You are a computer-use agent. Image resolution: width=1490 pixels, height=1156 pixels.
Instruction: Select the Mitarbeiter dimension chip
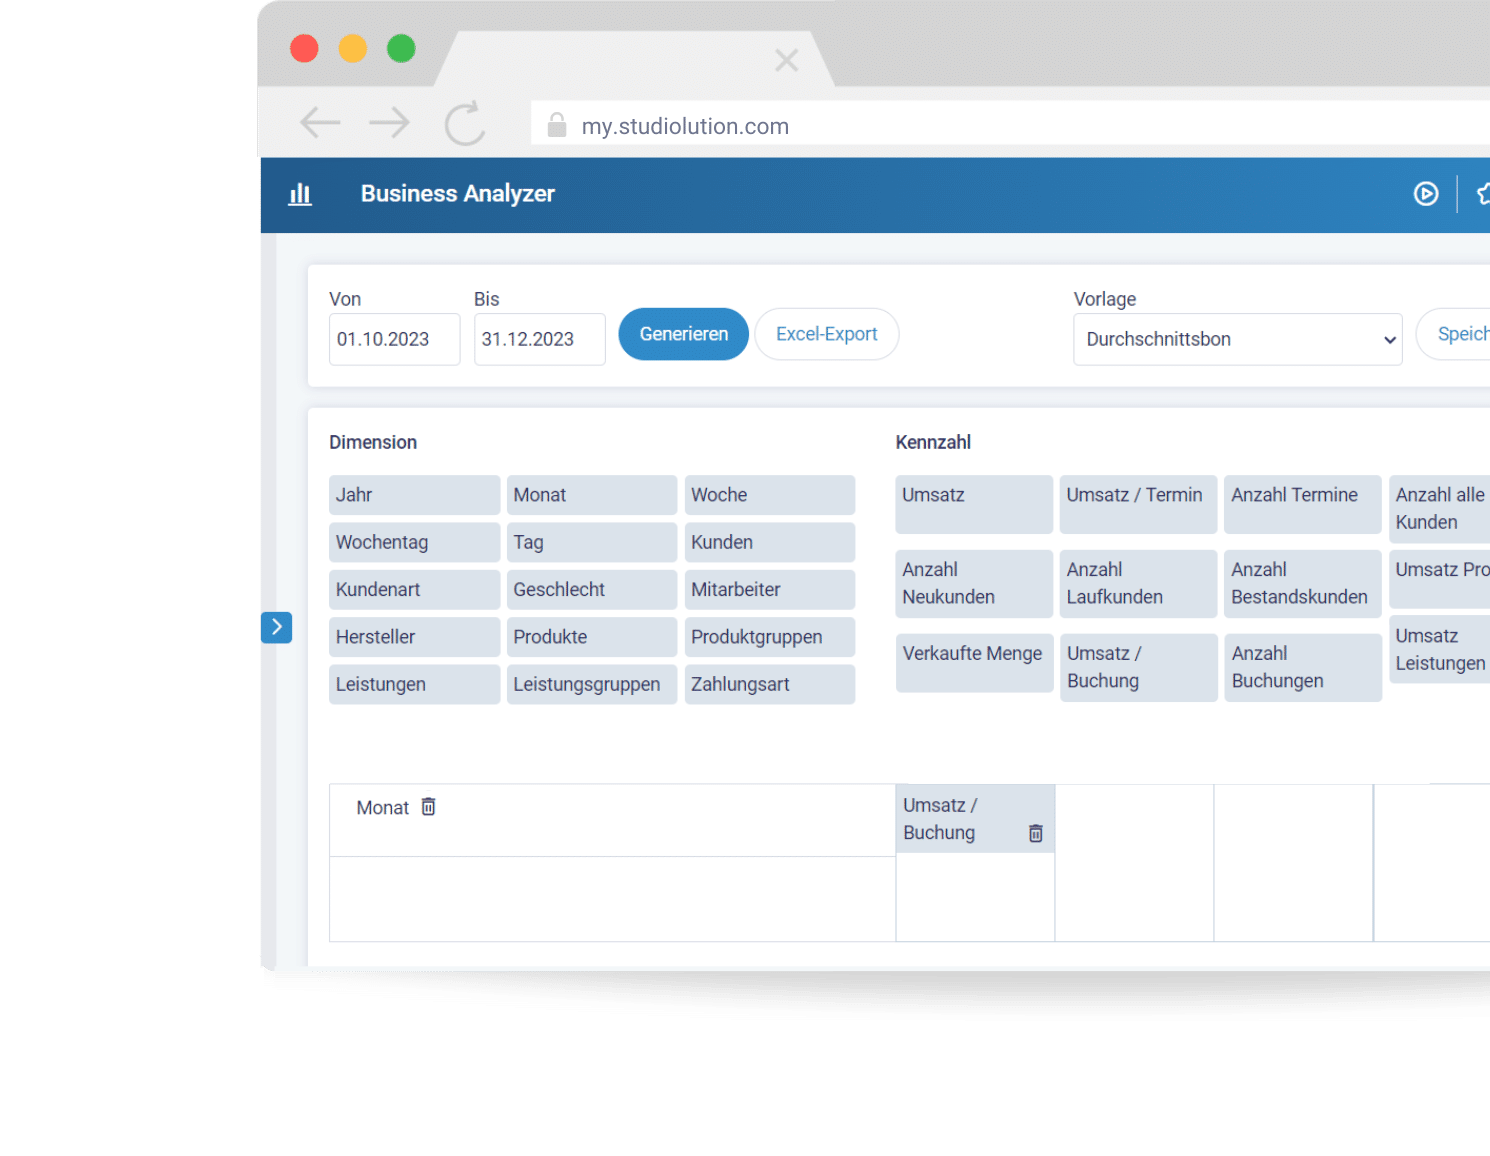pyautogui.click(x=769, y=589)
